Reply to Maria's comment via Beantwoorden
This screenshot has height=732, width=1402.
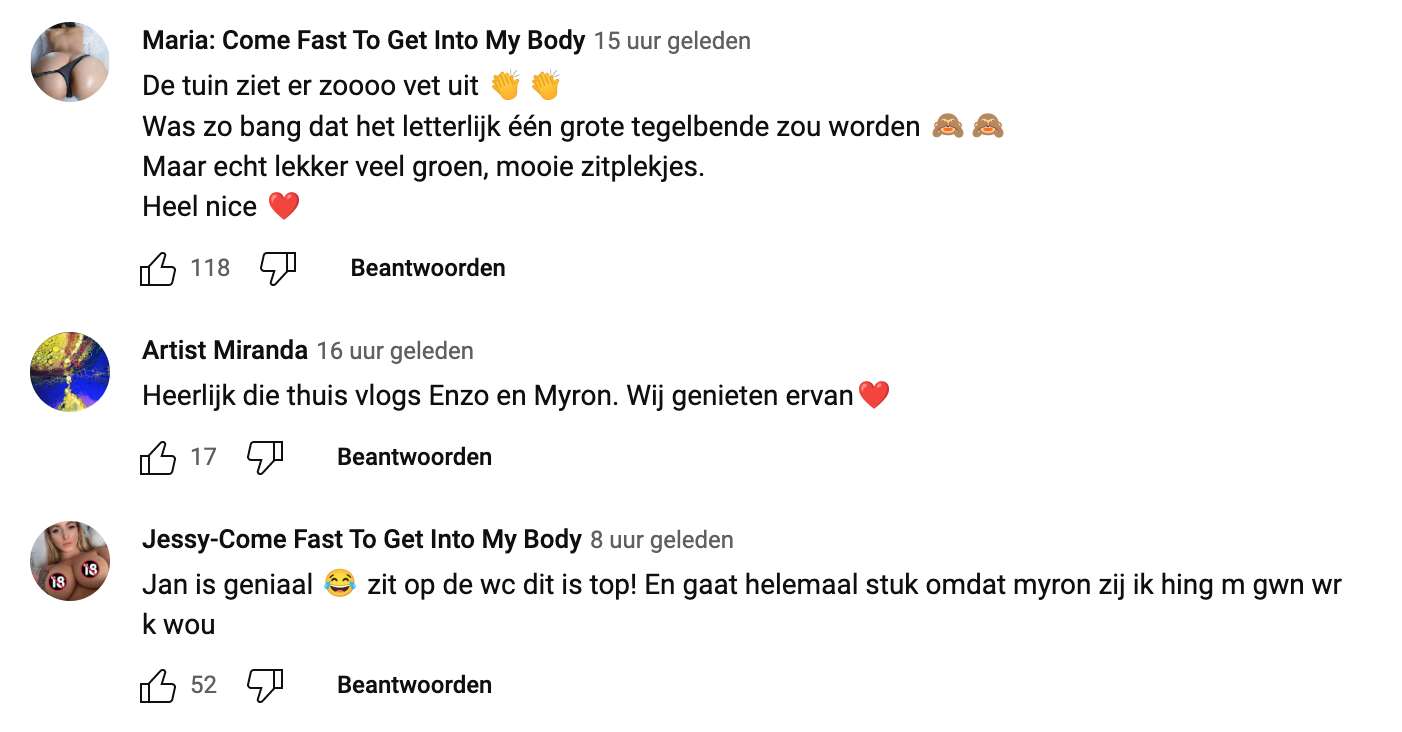pos(428,268)
